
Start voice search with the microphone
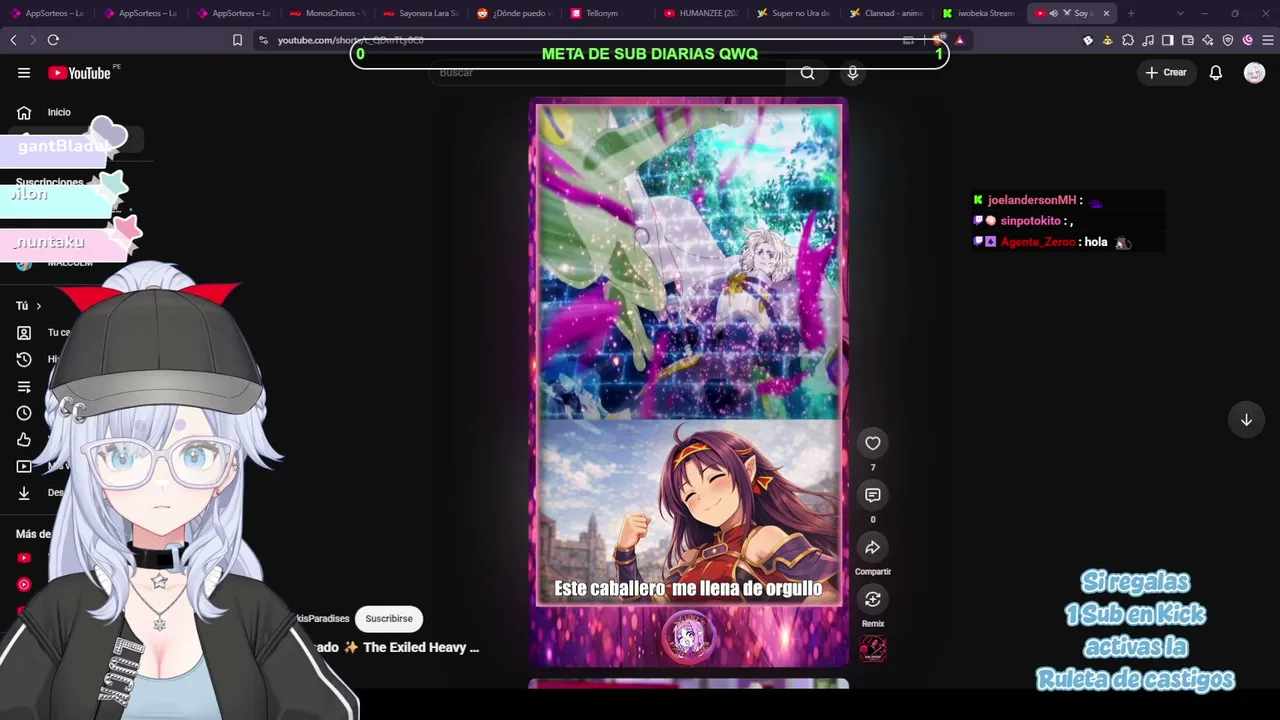click(x=853, y=73)
